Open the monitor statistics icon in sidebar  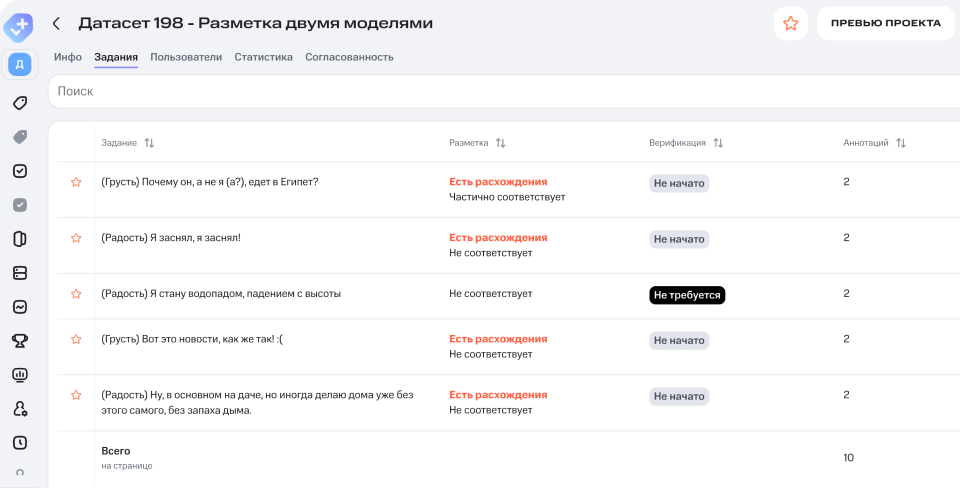click(x=20, y=375)
